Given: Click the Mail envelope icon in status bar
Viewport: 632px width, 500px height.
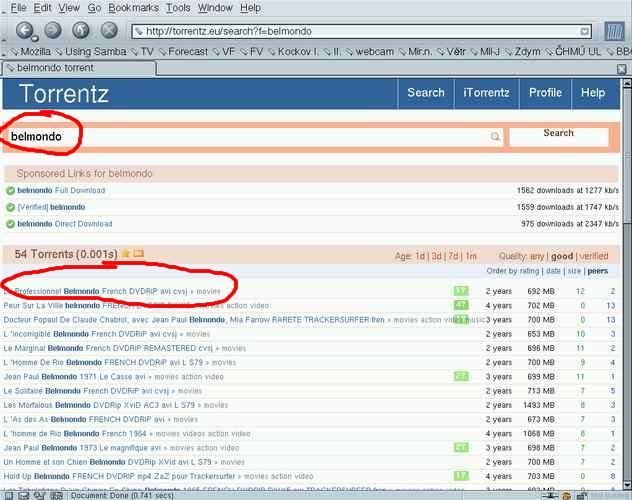Looking at the screenshot, I should [24, 496].
